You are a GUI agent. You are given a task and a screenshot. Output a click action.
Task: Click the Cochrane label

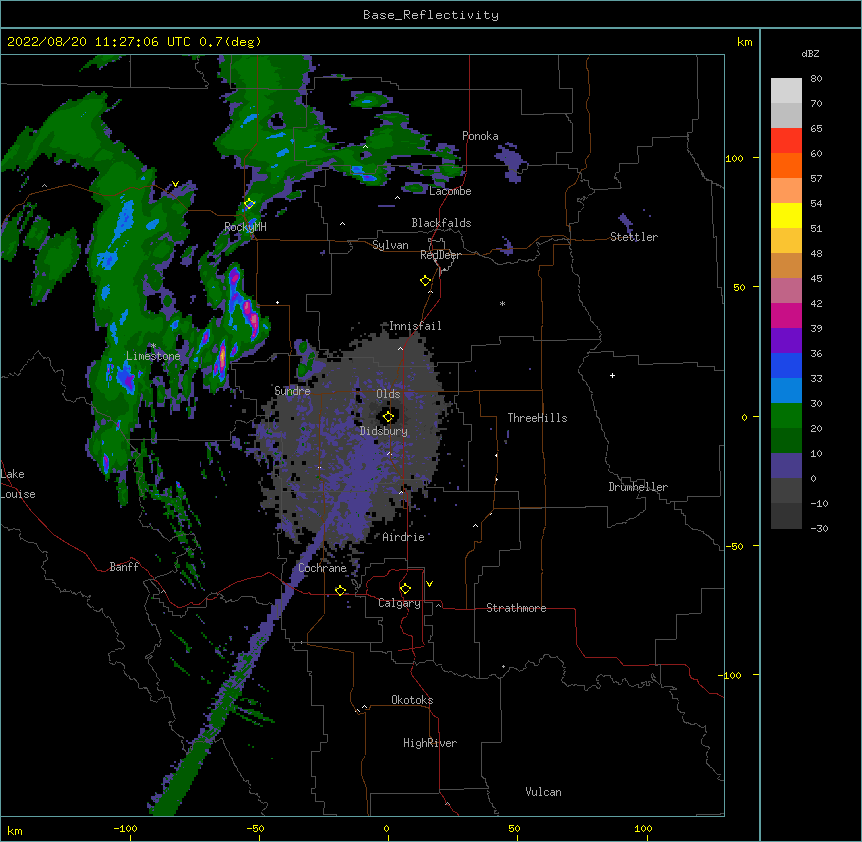(322, 568)
